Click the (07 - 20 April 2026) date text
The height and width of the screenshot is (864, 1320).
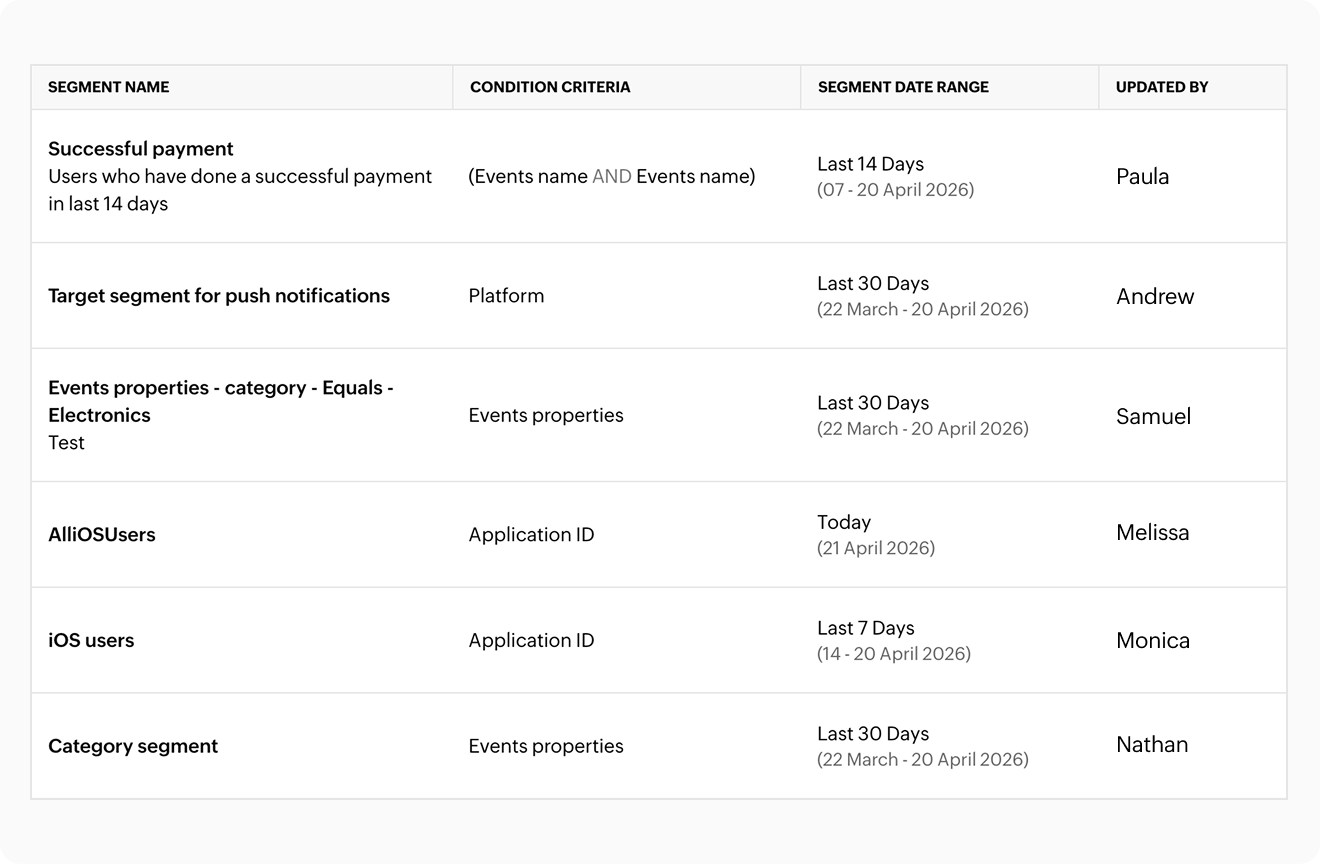(895, 190)
